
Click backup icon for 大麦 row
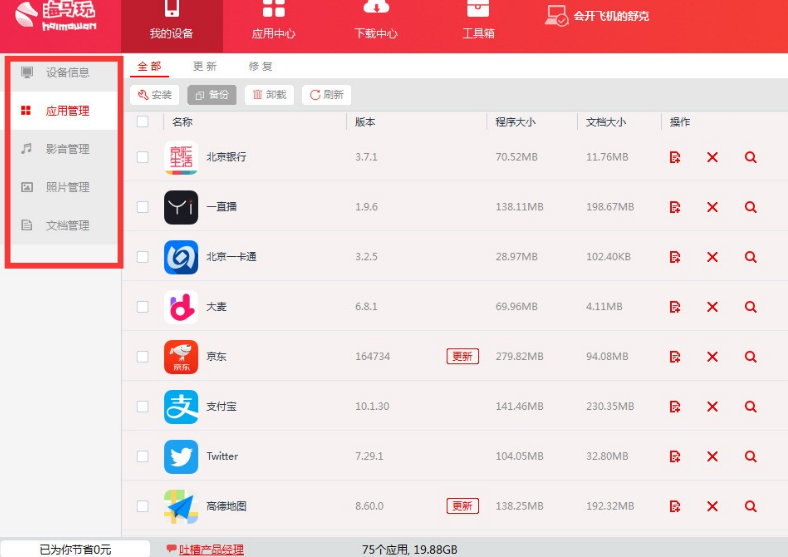(675, 307)
